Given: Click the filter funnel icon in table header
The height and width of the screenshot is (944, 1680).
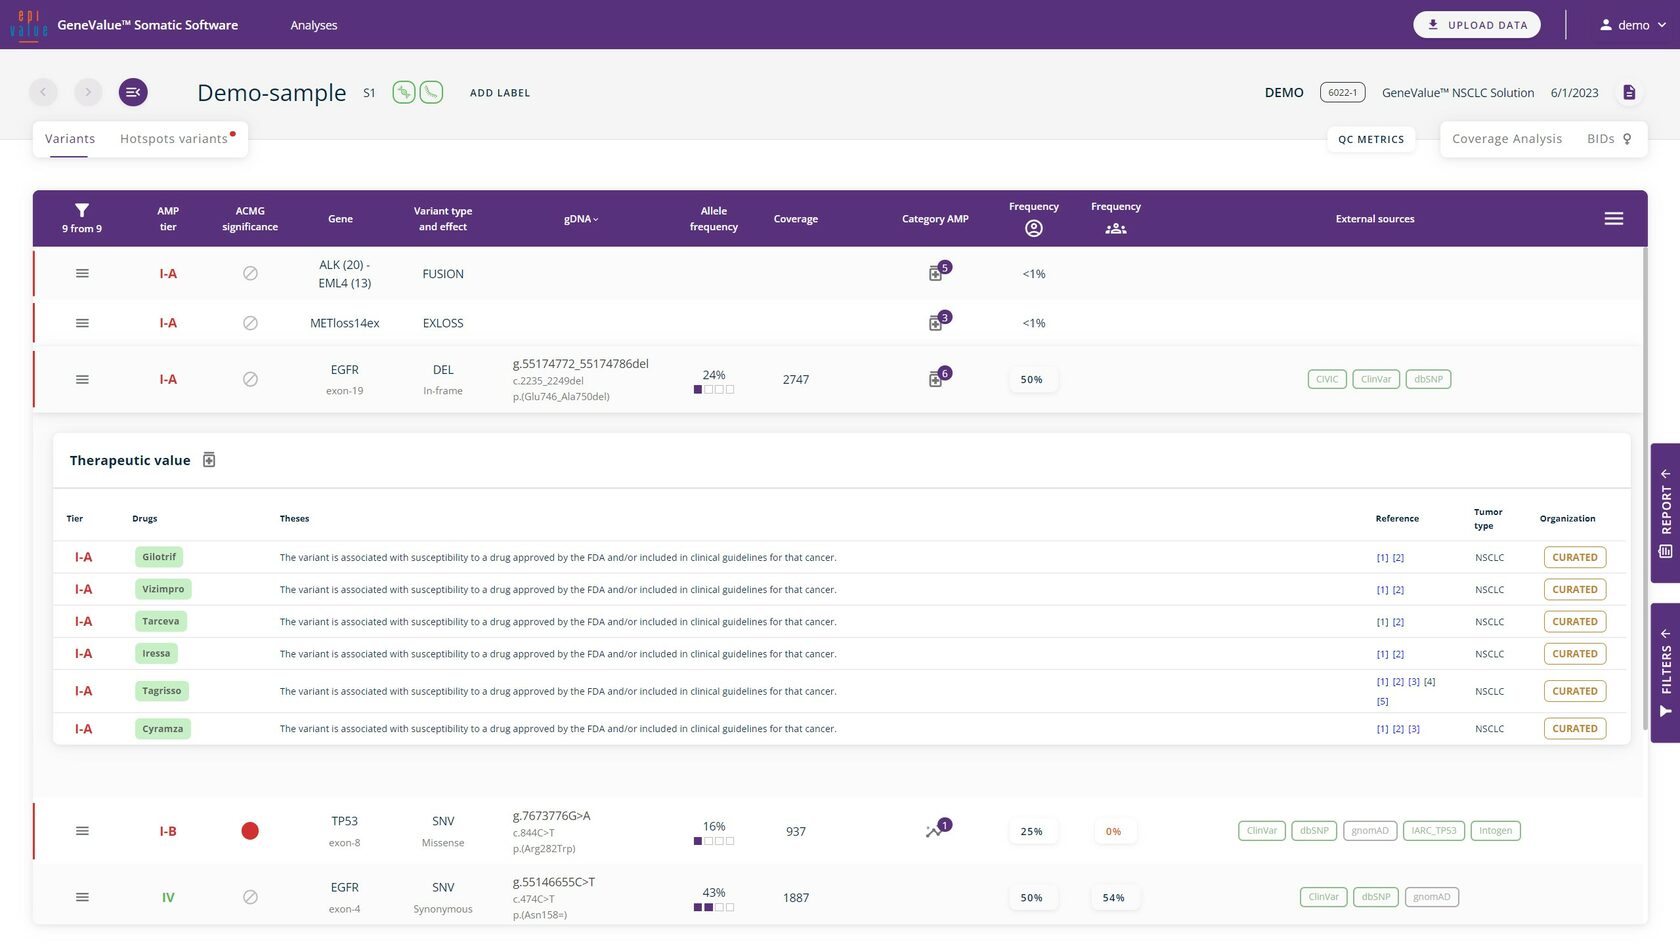Looking at the screenshot, I should [x=82, y=210].
